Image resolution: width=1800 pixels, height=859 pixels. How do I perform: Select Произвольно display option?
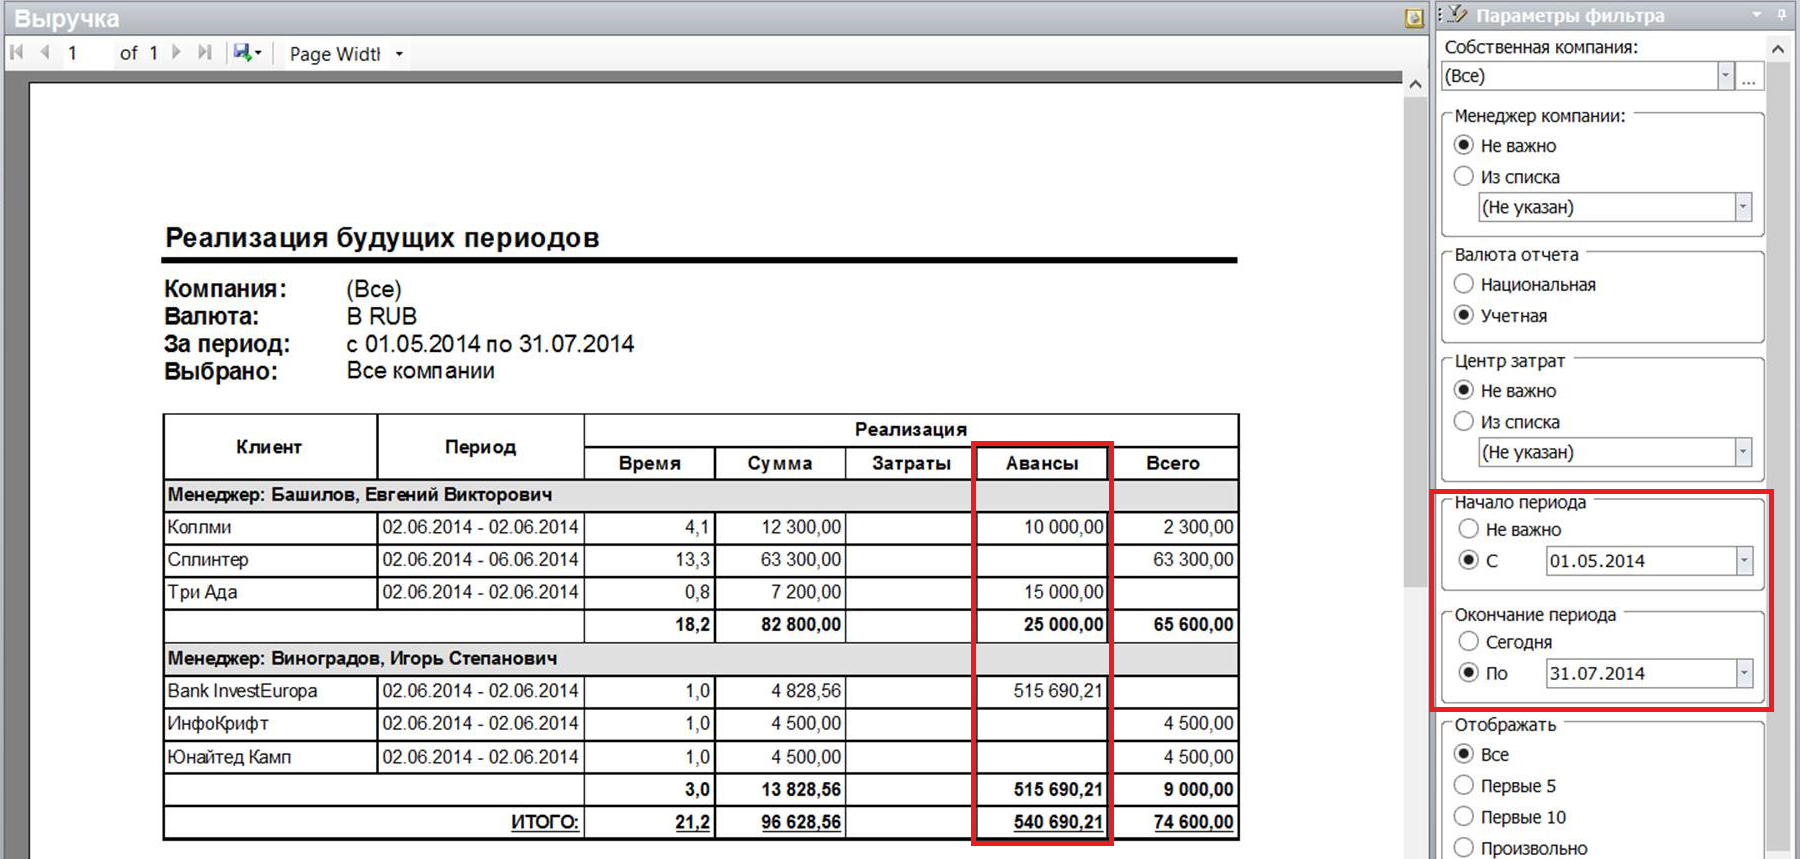1464,847
